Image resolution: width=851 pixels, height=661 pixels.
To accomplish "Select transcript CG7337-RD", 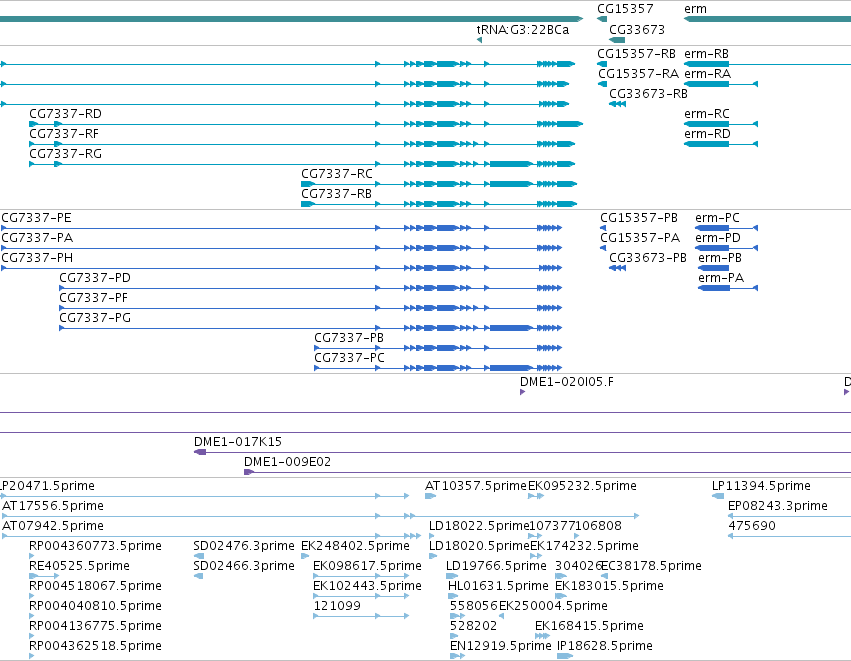I will (x=65, y=113).
